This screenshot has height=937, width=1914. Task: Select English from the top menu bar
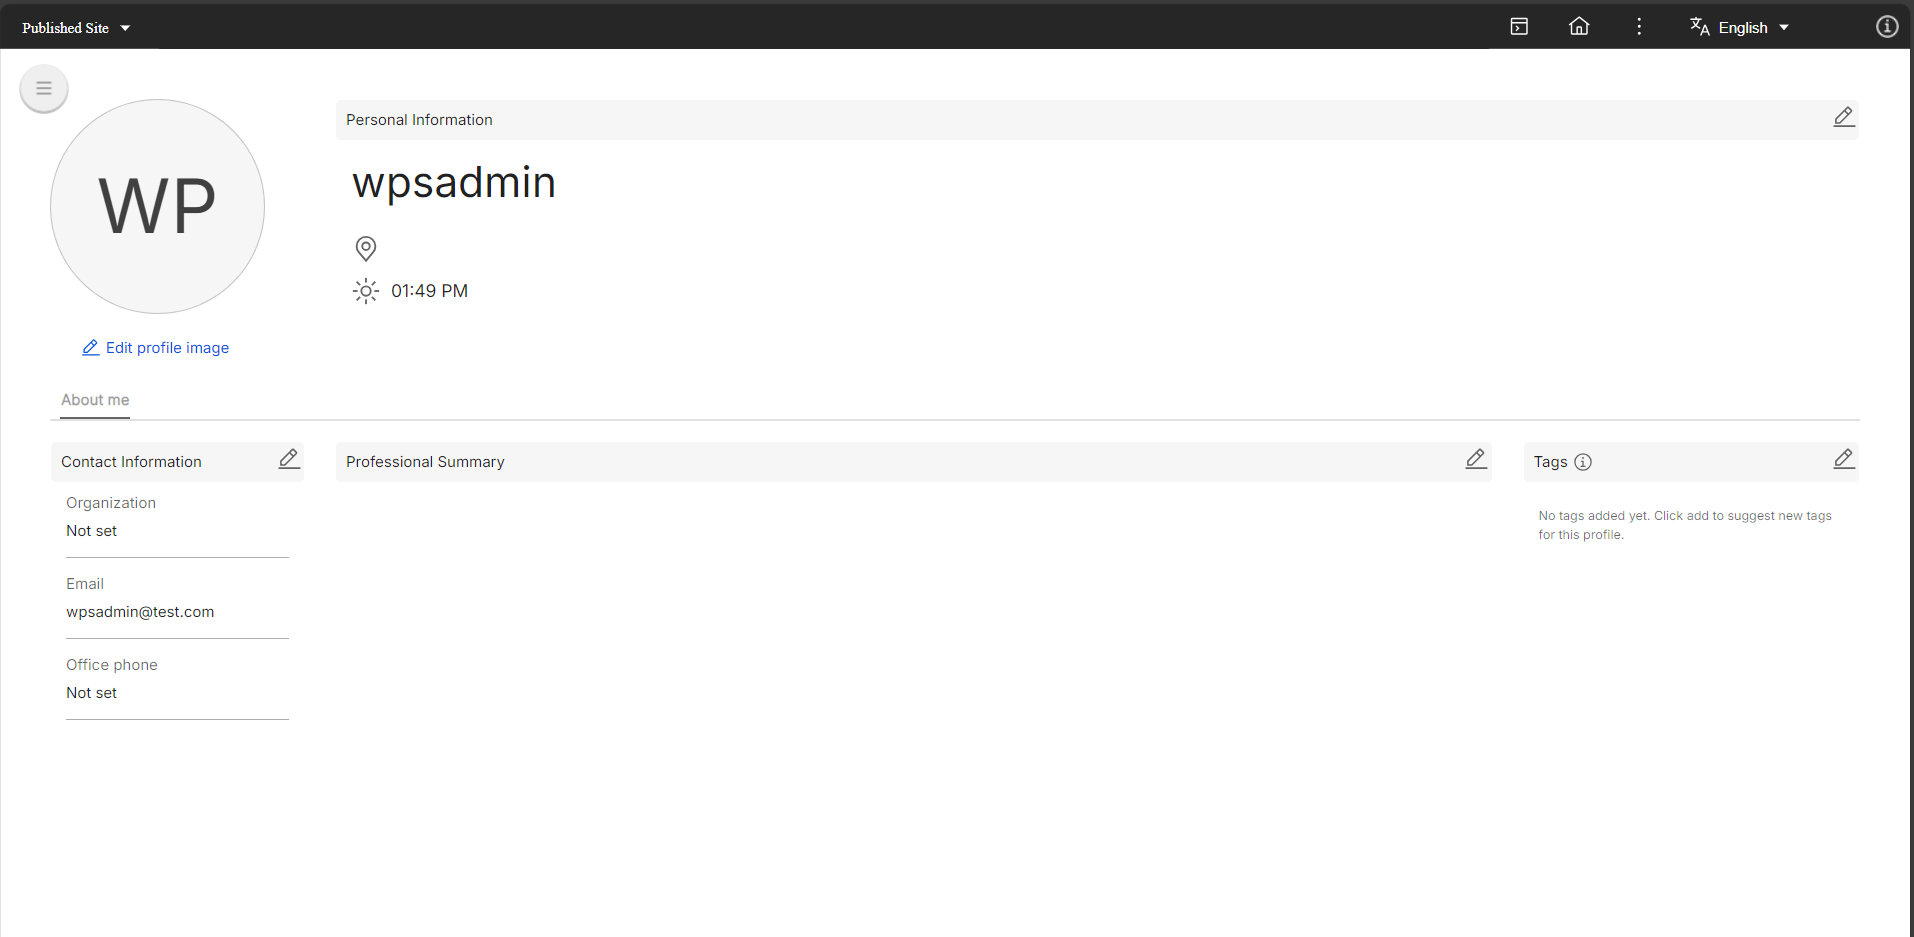click(1742, 27)
